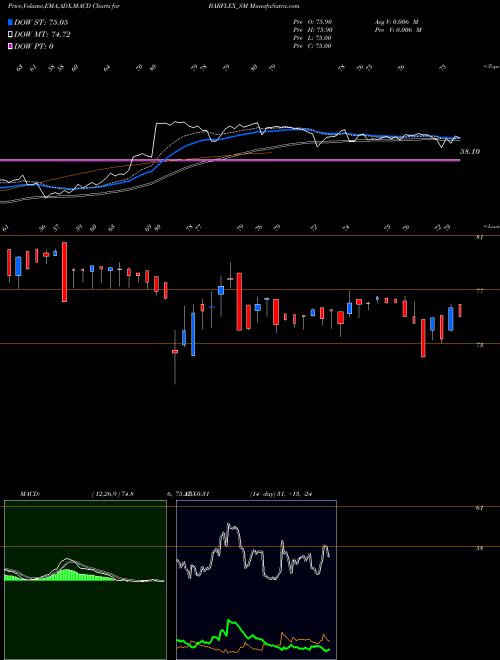Click the Pre O: 75.90 value
500x660 pixels.
coord(312,22)
